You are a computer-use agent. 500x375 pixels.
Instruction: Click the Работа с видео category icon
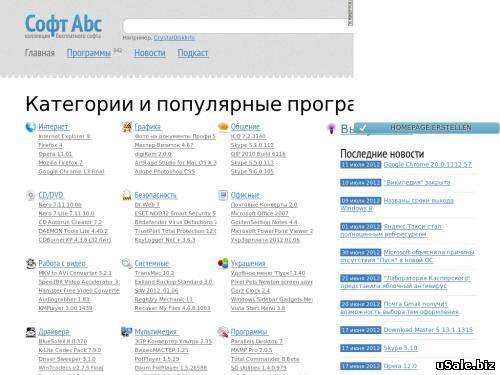[31, 264]
